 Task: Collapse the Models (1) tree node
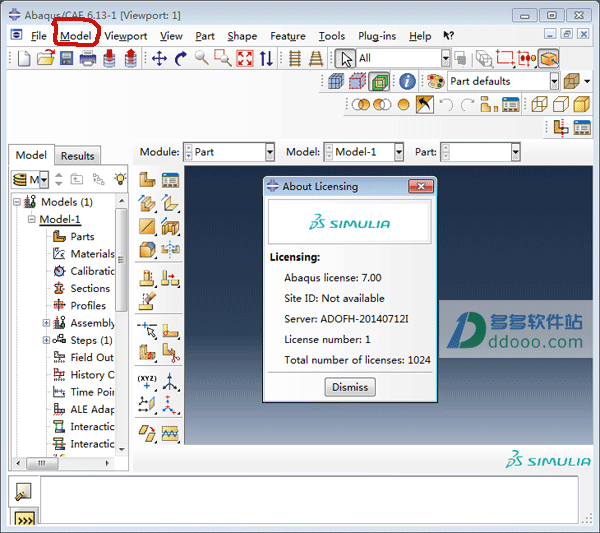17,202
